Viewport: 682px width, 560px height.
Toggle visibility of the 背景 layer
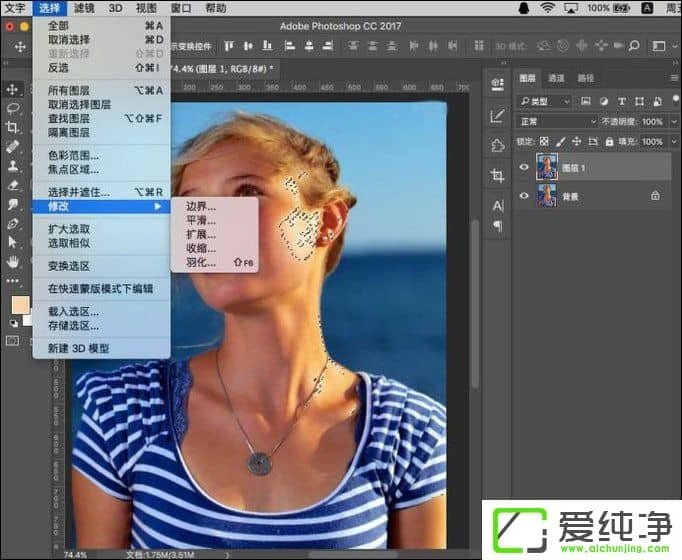(x=524, y=196)
